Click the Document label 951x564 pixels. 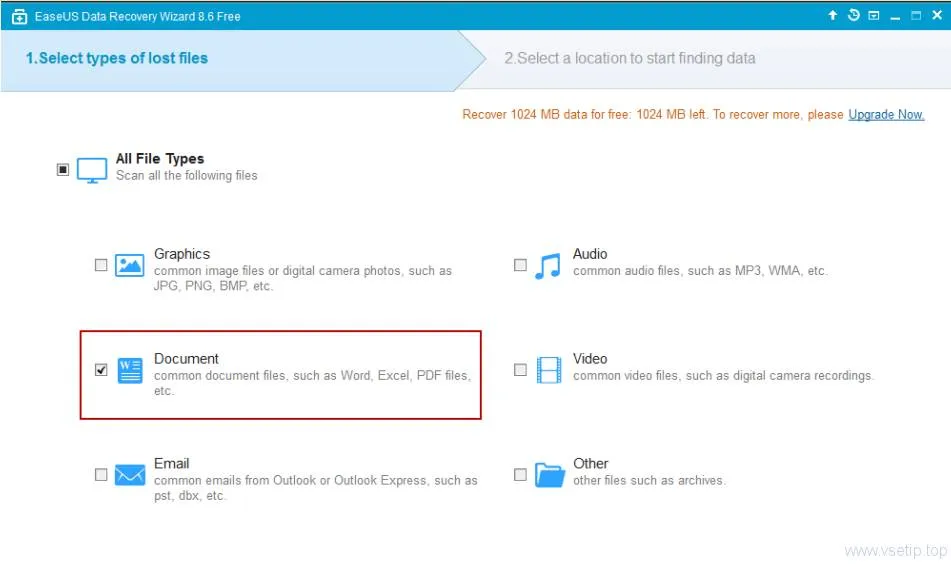186,359
